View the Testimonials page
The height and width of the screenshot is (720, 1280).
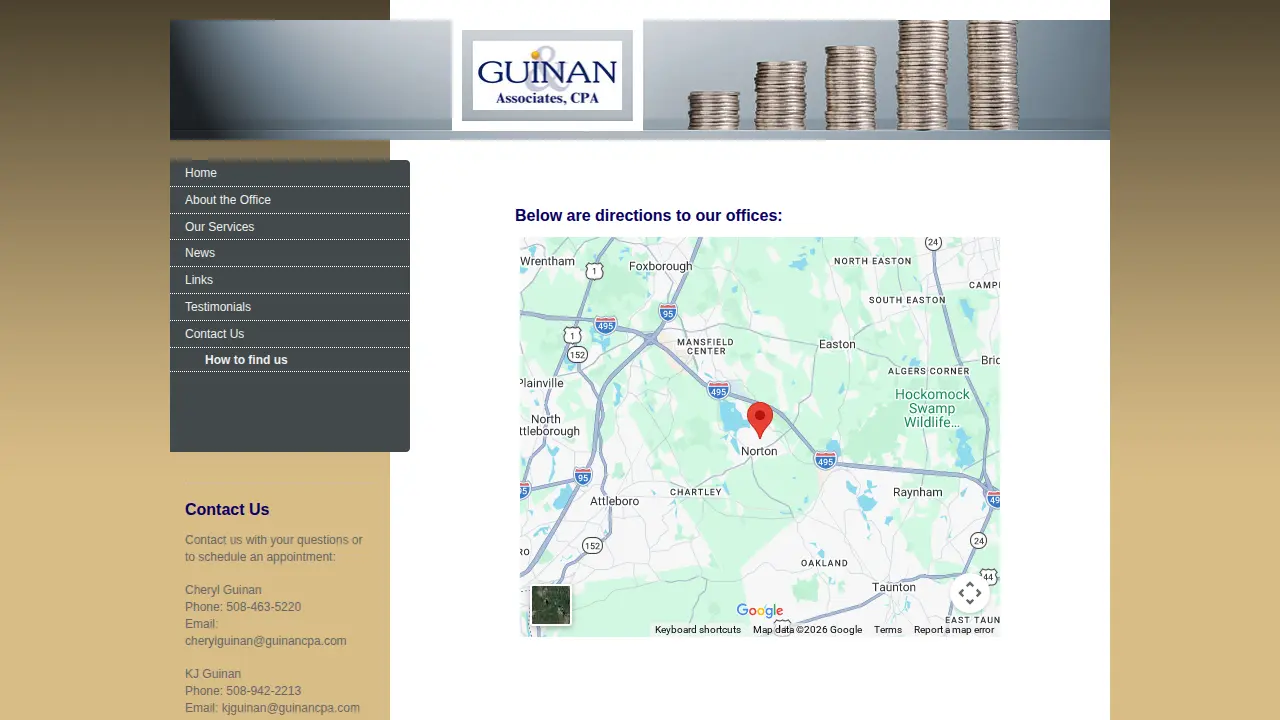pos(290,307)
